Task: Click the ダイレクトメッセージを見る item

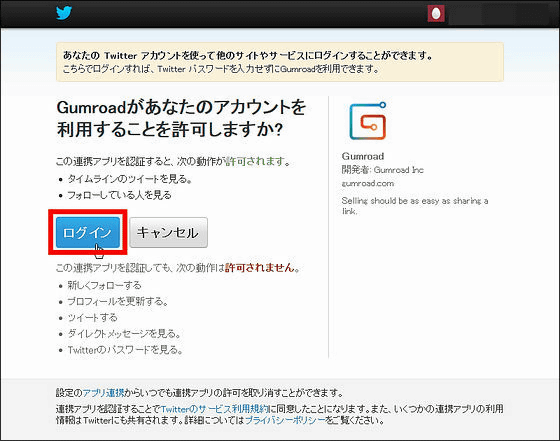Action: [124, 334]
